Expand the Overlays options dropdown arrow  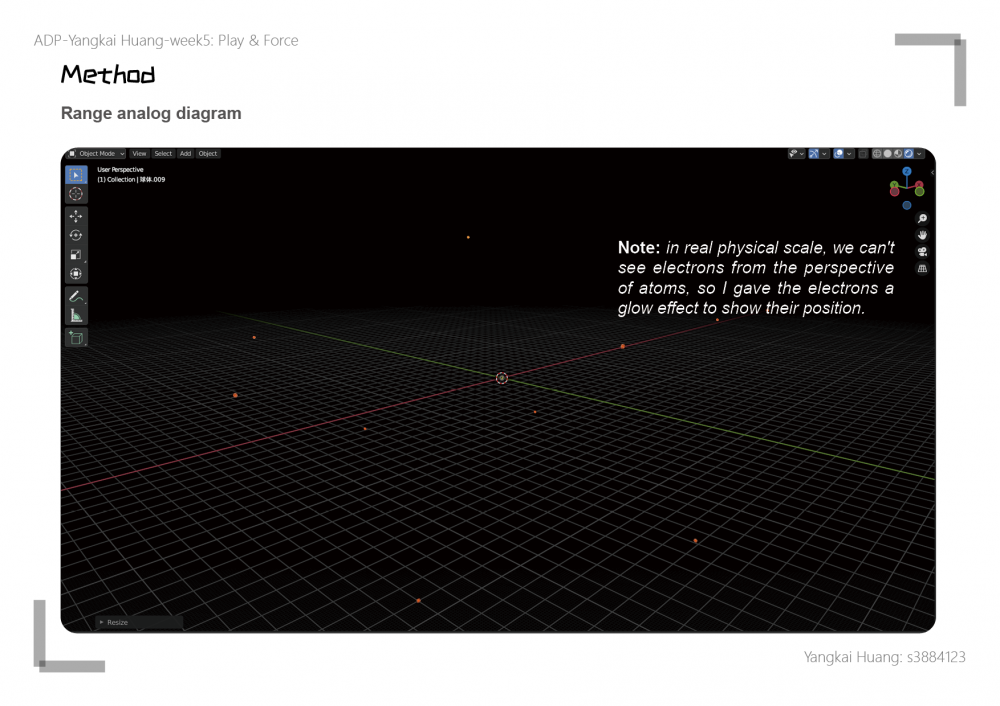tap(849, 154)
